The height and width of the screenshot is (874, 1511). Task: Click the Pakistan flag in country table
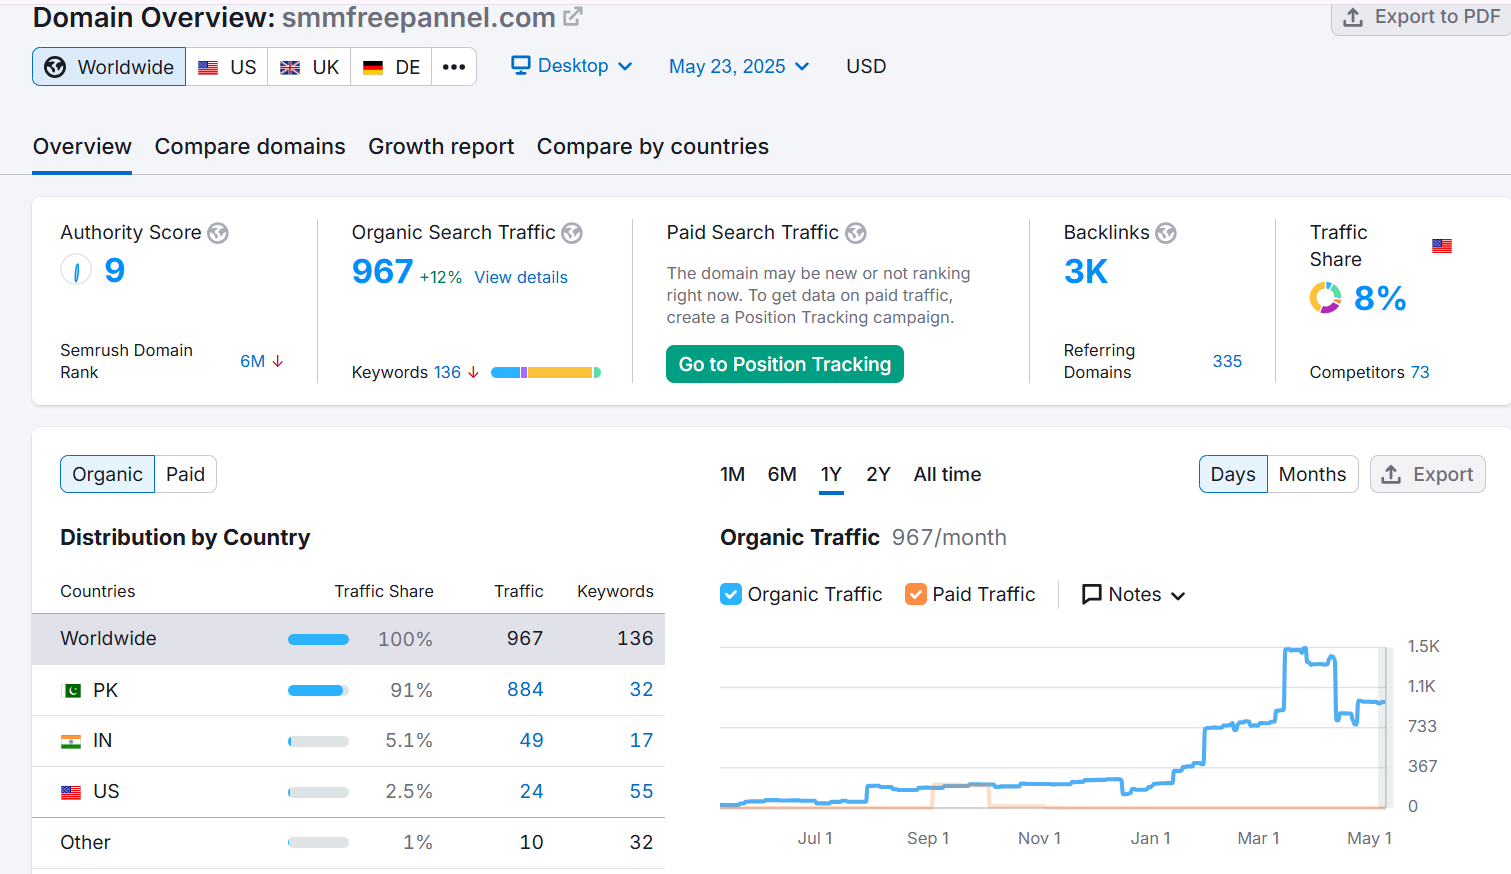click(x=71, y=690)
